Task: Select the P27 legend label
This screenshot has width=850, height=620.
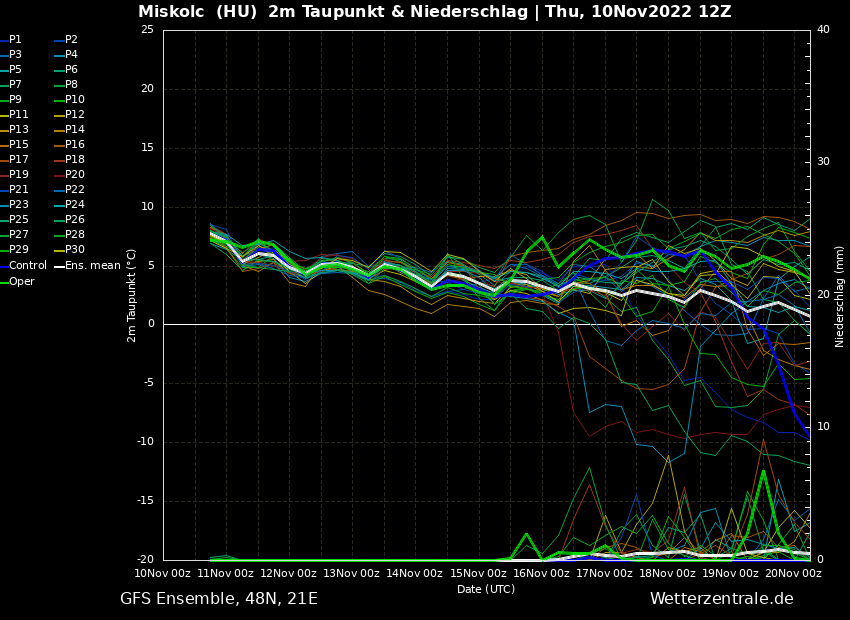Action: click(x=18, y=235)
